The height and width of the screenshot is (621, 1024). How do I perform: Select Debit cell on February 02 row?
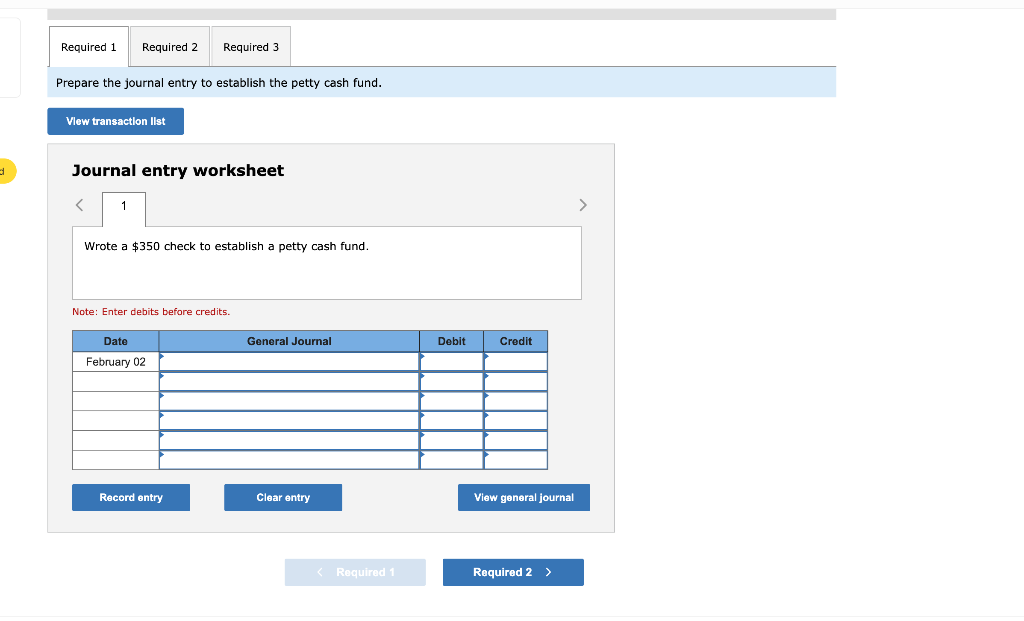click(451, 362)
